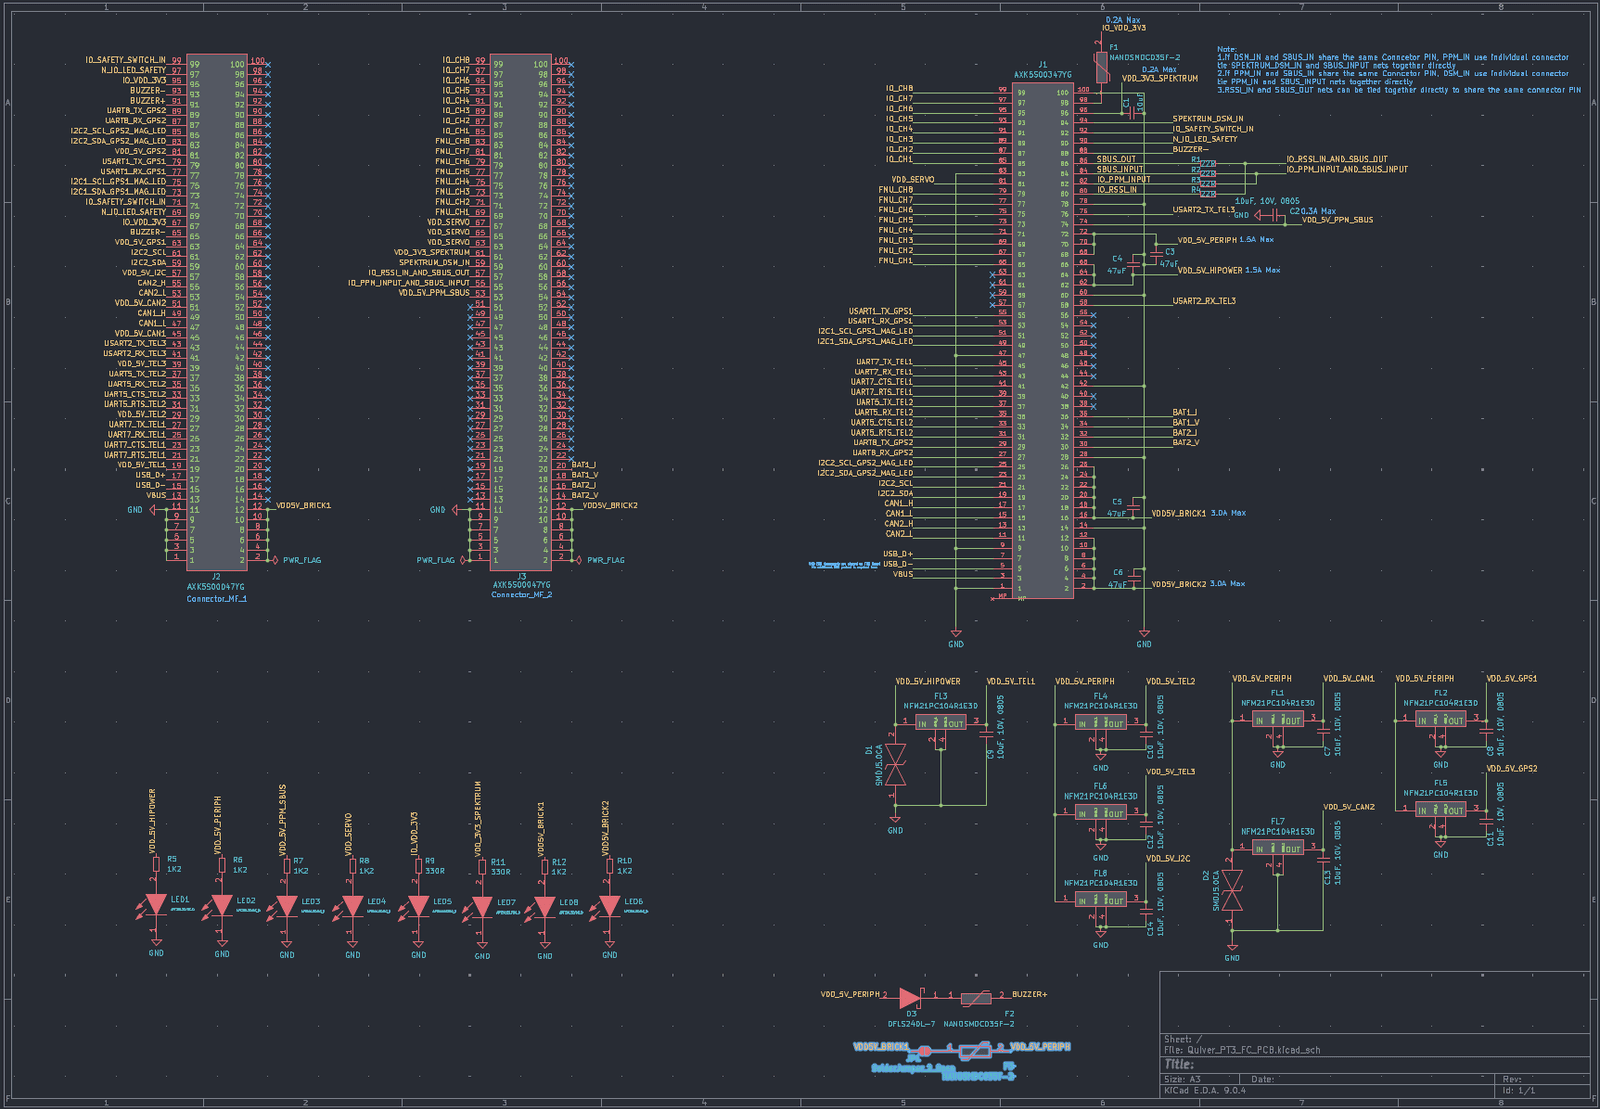Select the LED3 diode symbol

pyautogui.click(x=287, y=906)
